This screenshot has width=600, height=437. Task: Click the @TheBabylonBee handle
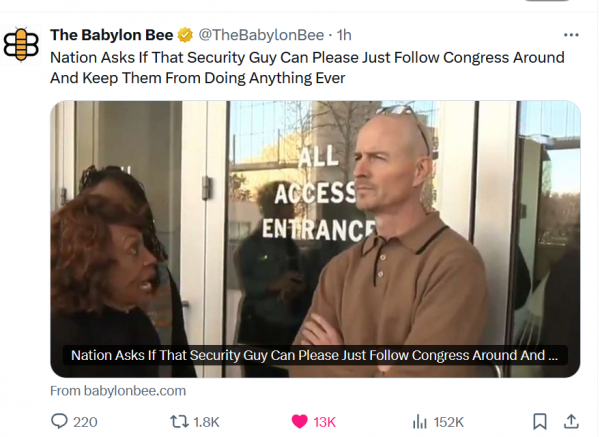click(261, 35)
